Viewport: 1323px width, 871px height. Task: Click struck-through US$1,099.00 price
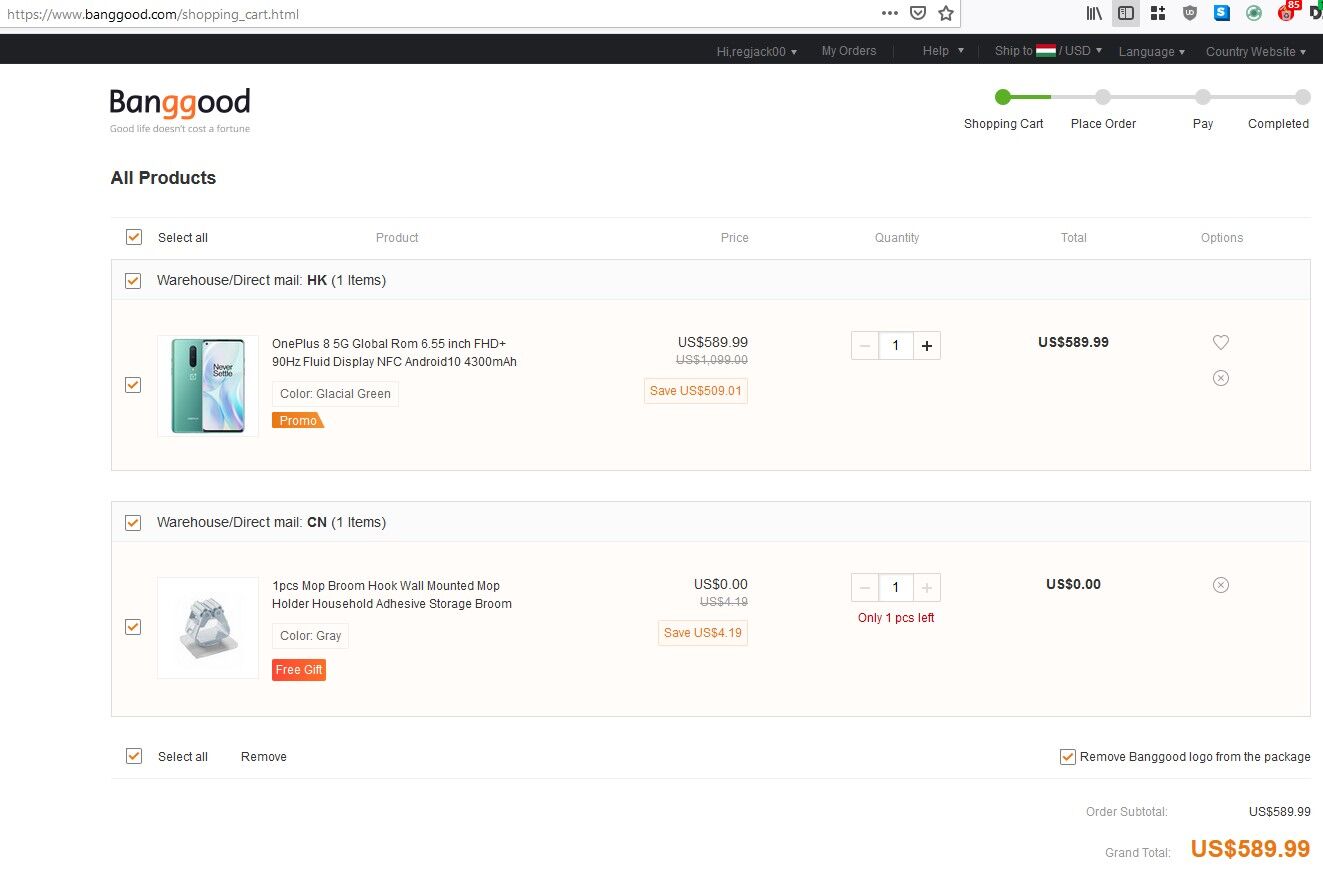click(712, 360)
